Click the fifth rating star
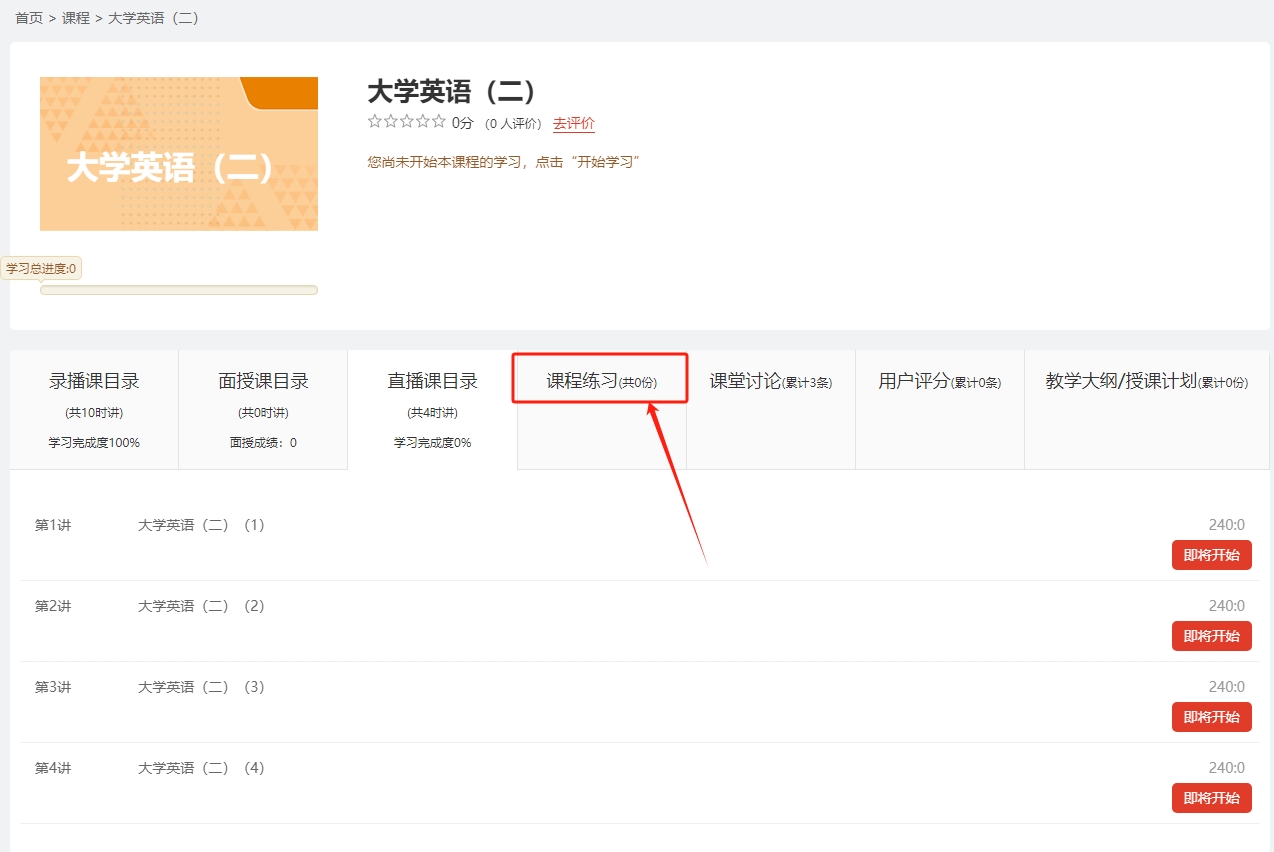1274x852 pixels. [x=438, y=122]
